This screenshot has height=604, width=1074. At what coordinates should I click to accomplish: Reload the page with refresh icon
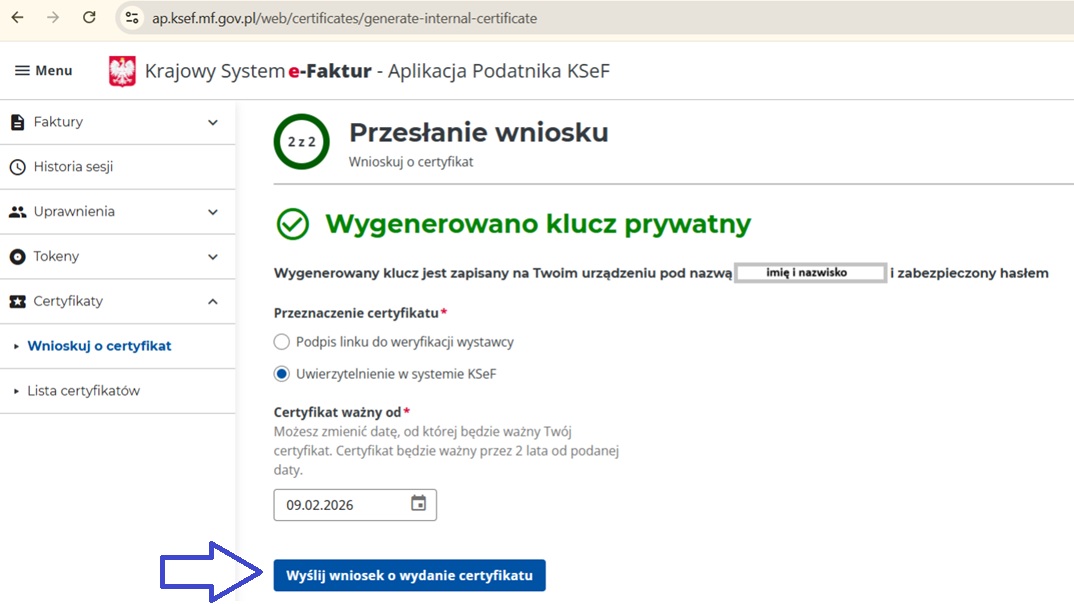coord(89,18)
